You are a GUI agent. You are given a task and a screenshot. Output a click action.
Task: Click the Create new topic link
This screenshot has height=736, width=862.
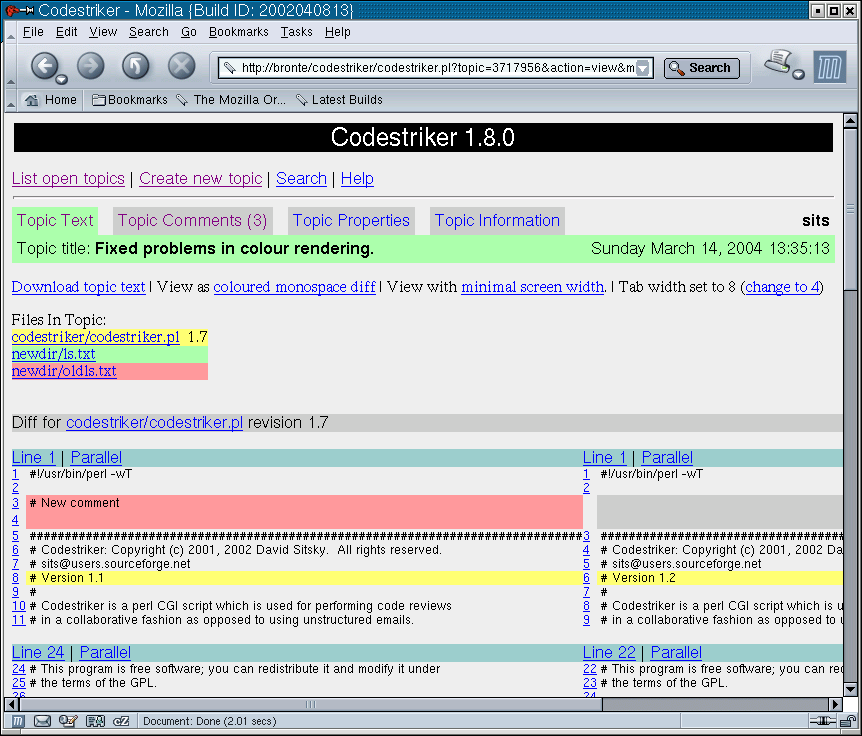[x=200, y=179]
